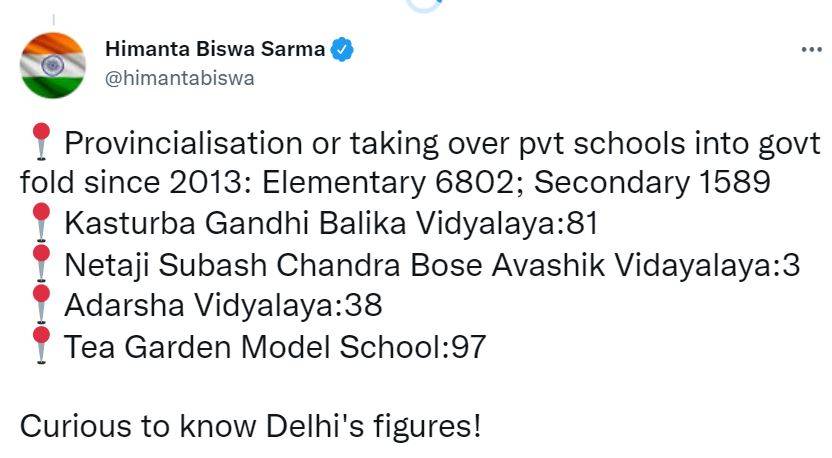Click 'Curious to know Delhi's figures!' text

250,426
